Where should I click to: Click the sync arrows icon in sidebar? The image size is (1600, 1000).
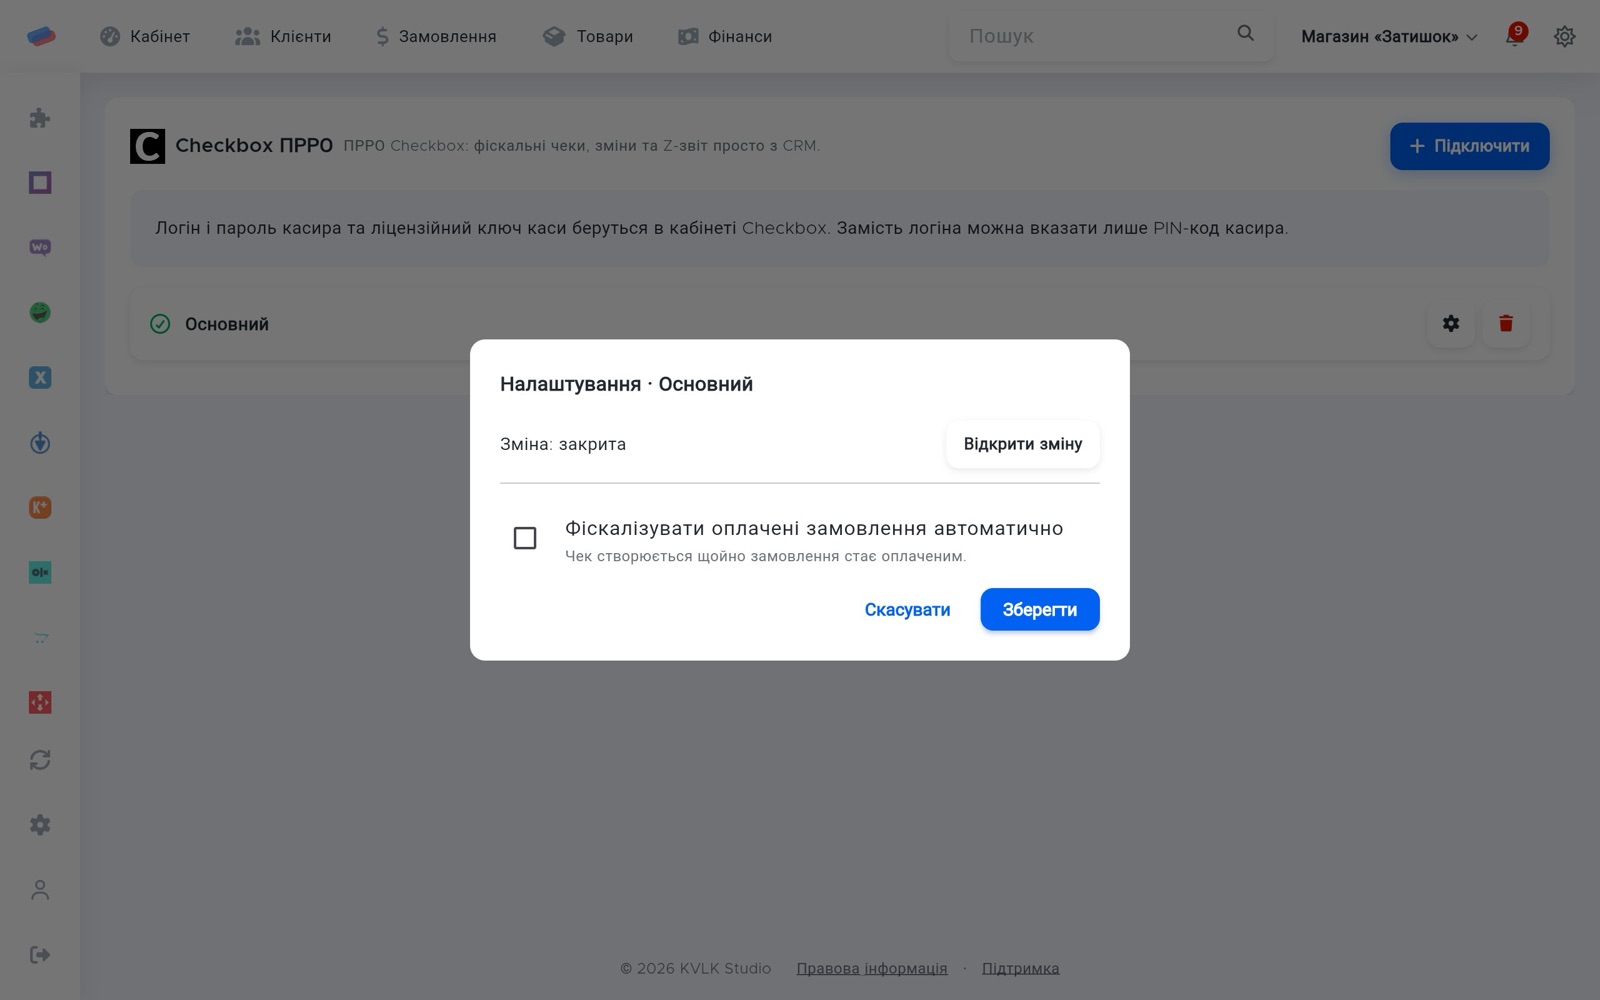(x=40, y=760)
